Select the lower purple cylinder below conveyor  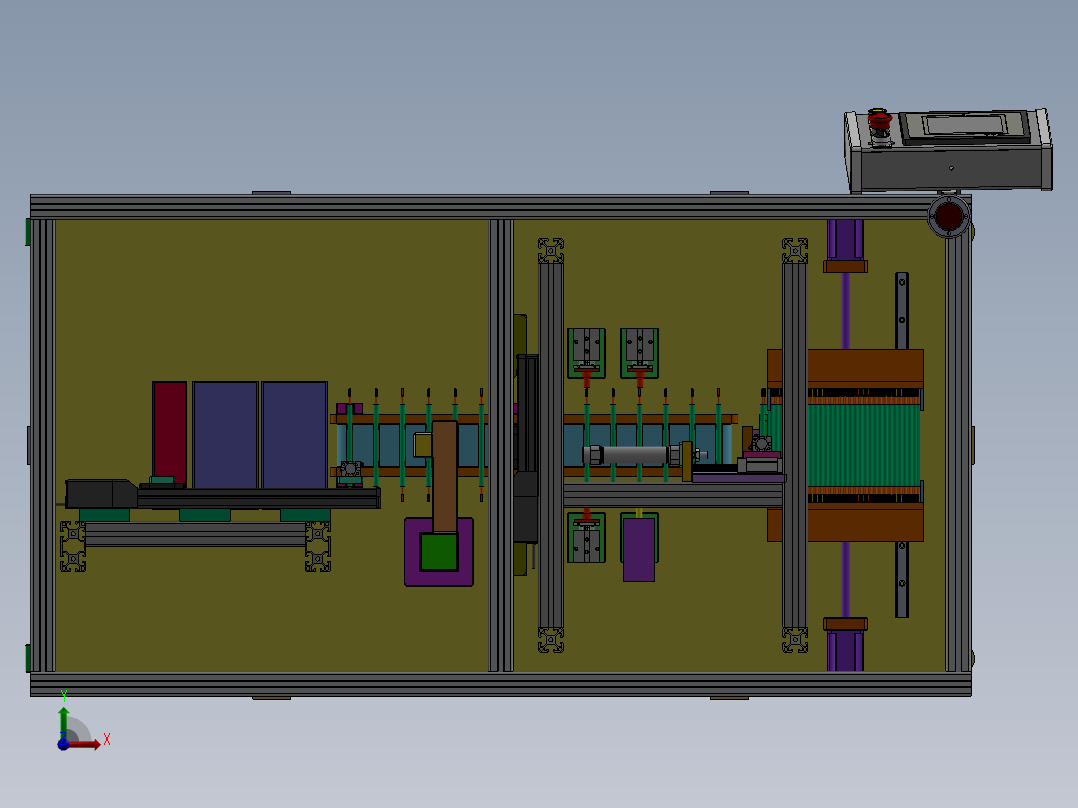845,650
